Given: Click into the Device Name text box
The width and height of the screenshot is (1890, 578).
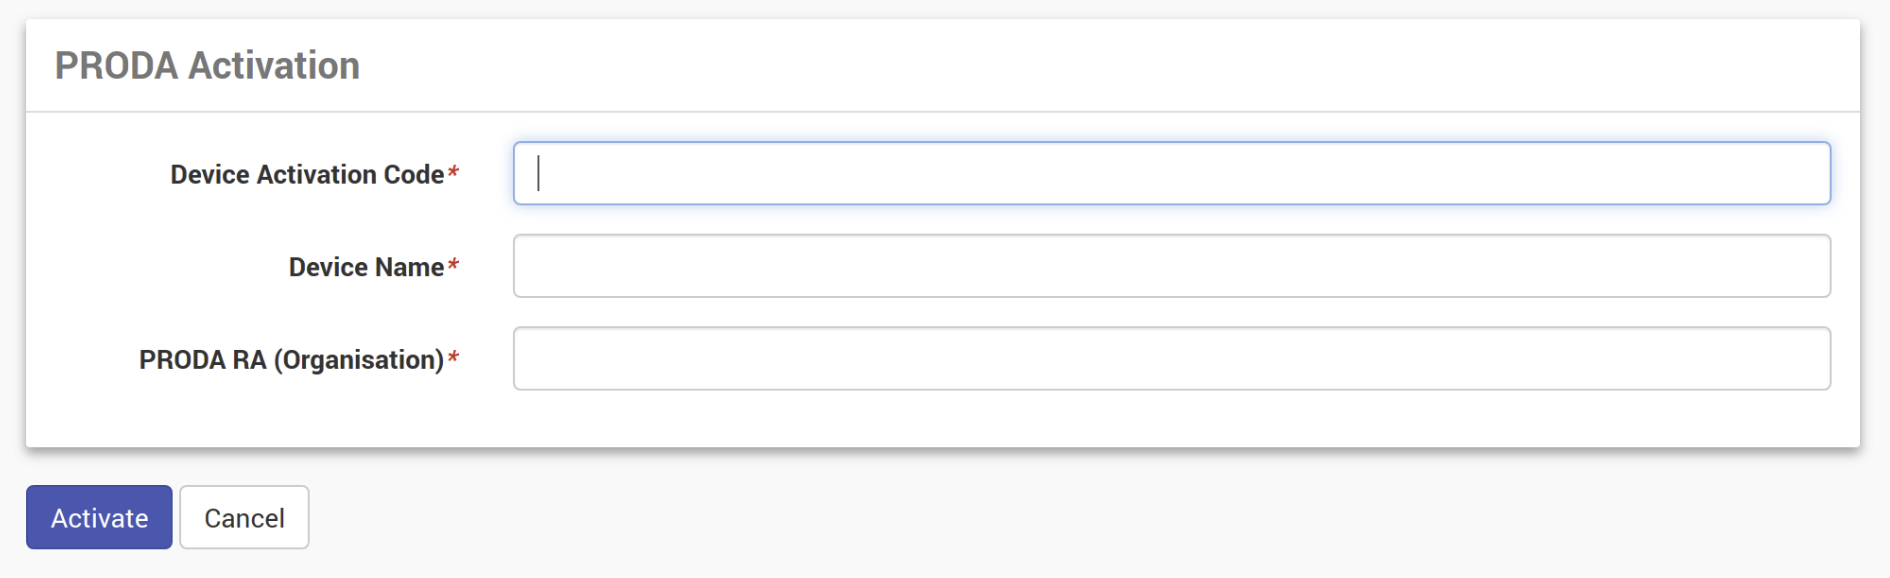Looking at the screenshot, I should coord(1171,266).
